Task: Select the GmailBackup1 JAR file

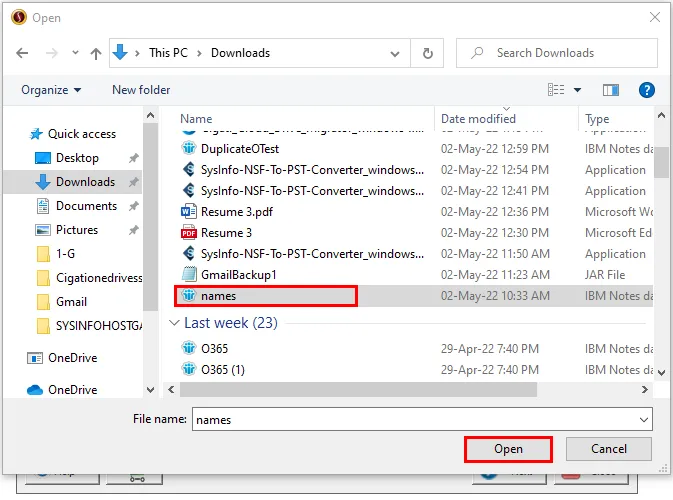Action: point(239,275)
